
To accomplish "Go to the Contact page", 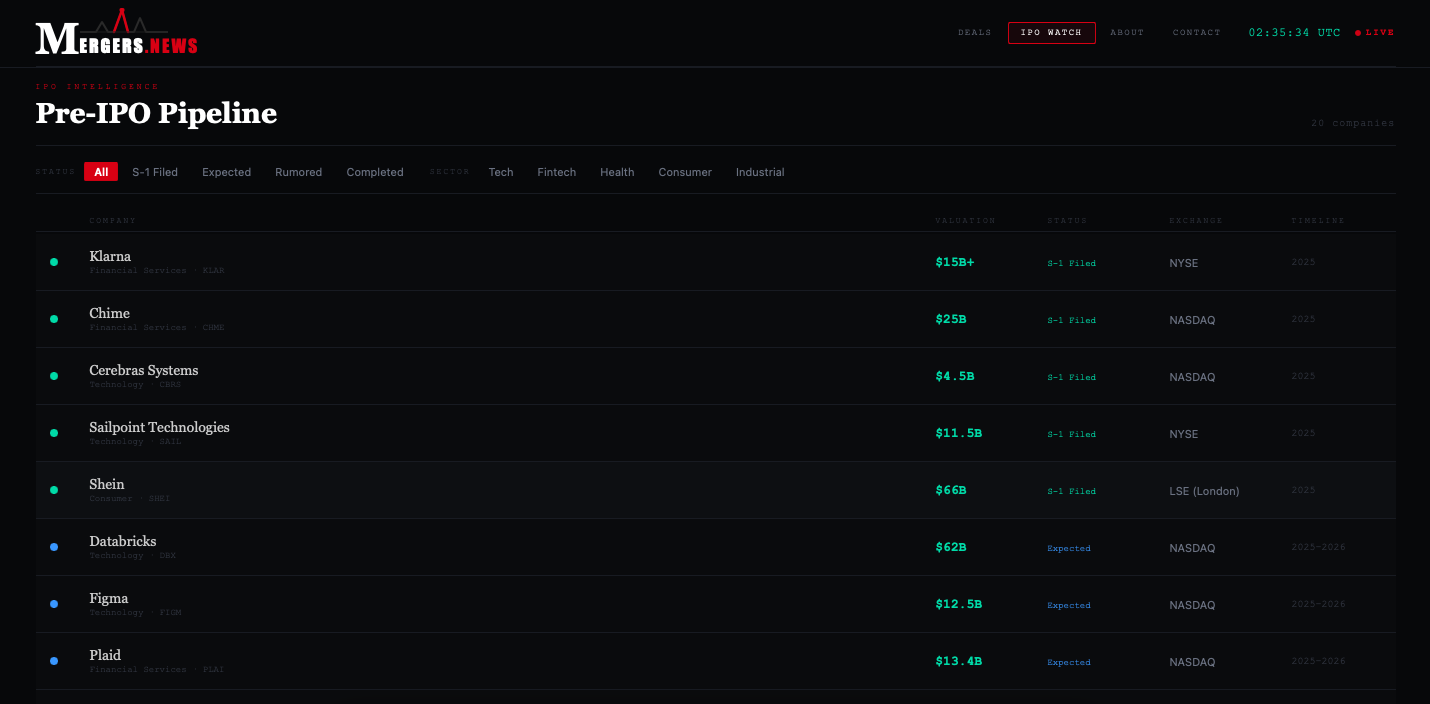I will coord(1196,33).
